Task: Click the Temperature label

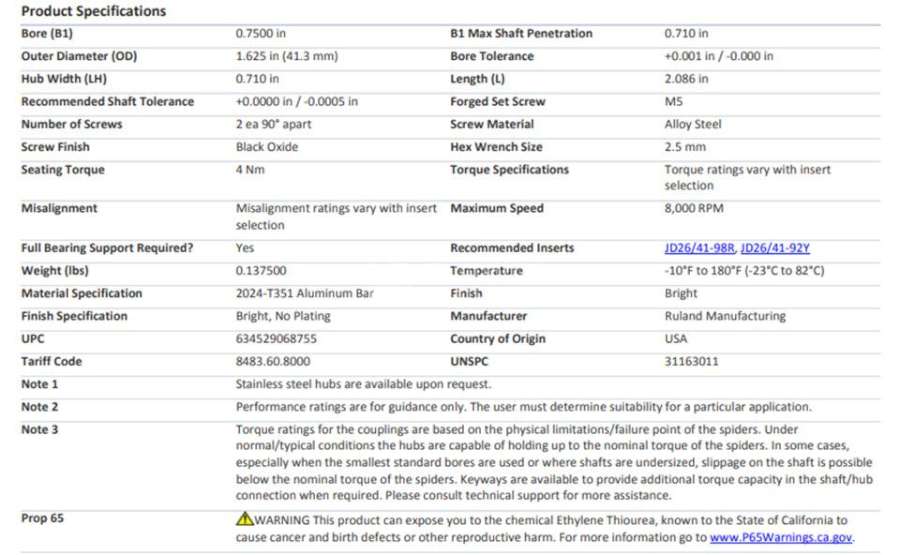Action: click(x=487, y=270)
